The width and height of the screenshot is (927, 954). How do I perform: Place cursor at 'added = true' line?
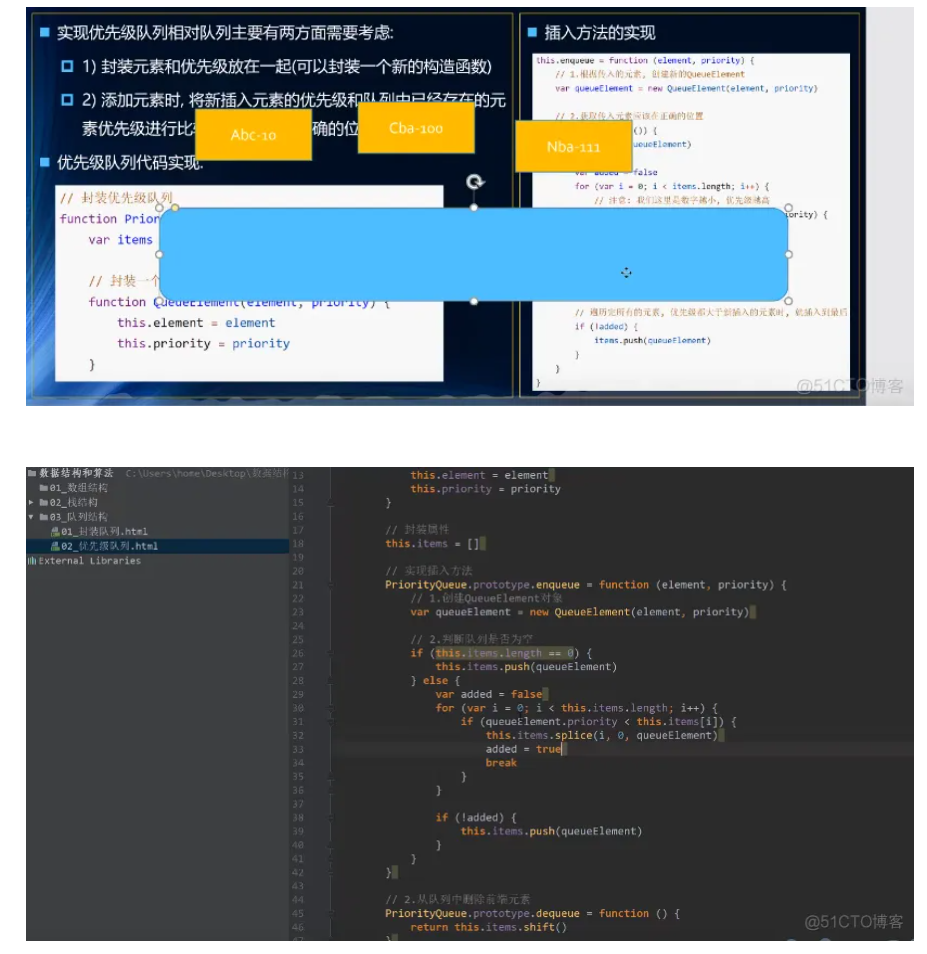523,749
